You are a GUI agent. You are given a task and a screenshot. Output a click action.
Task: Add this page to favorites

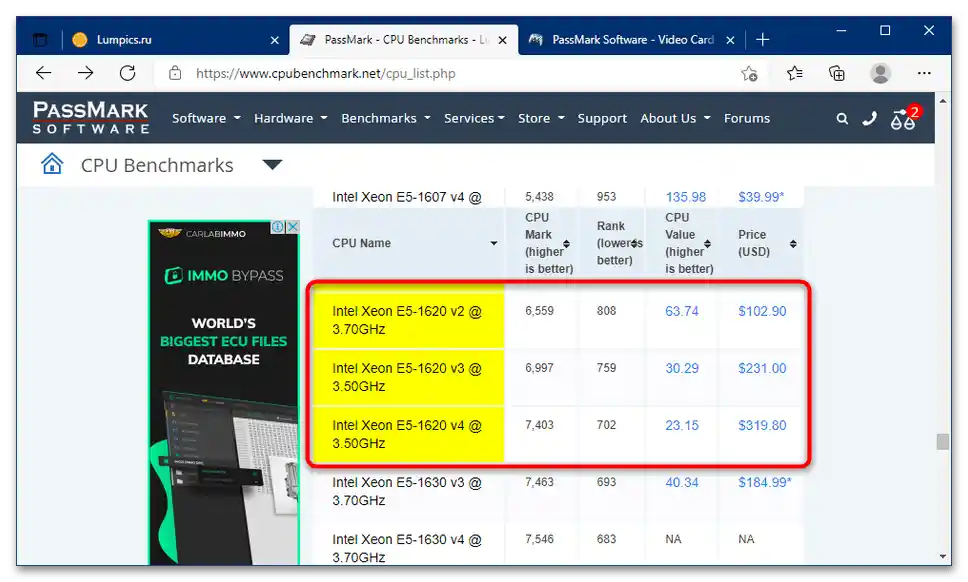coord(749,73)
